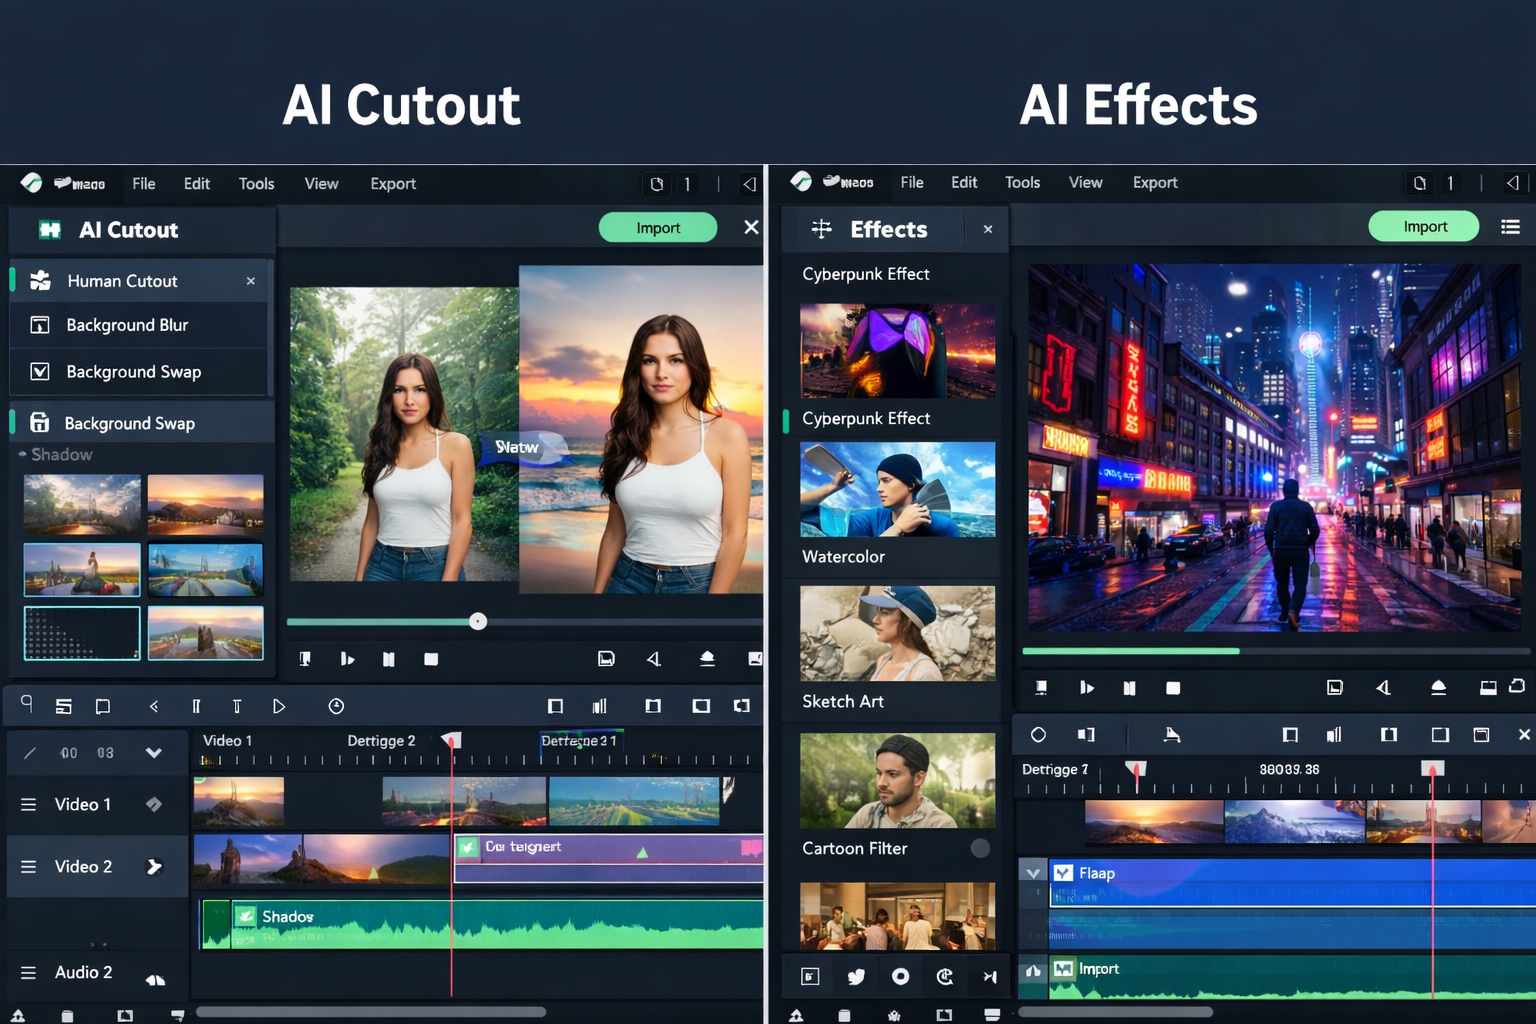
Task: Select the Human Cutout tool
Action: (x=122, y=281)
